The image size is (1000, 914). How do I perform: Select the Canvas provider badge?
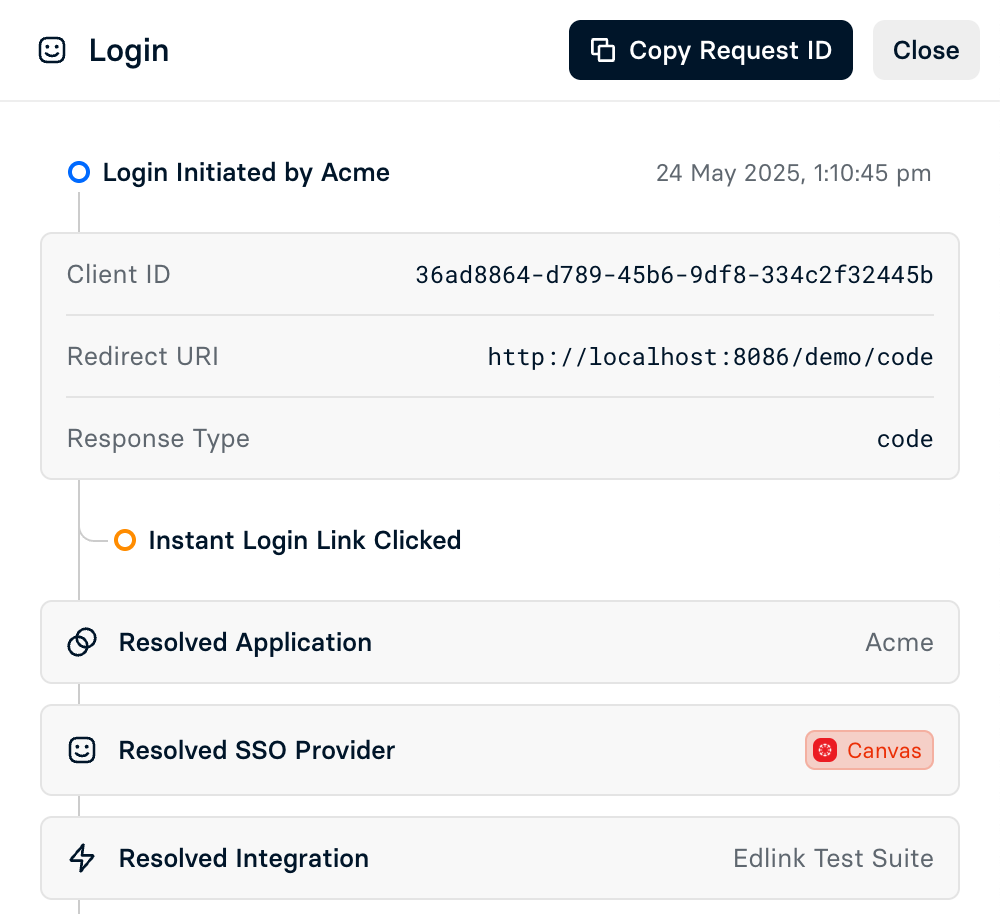[868, 750]
